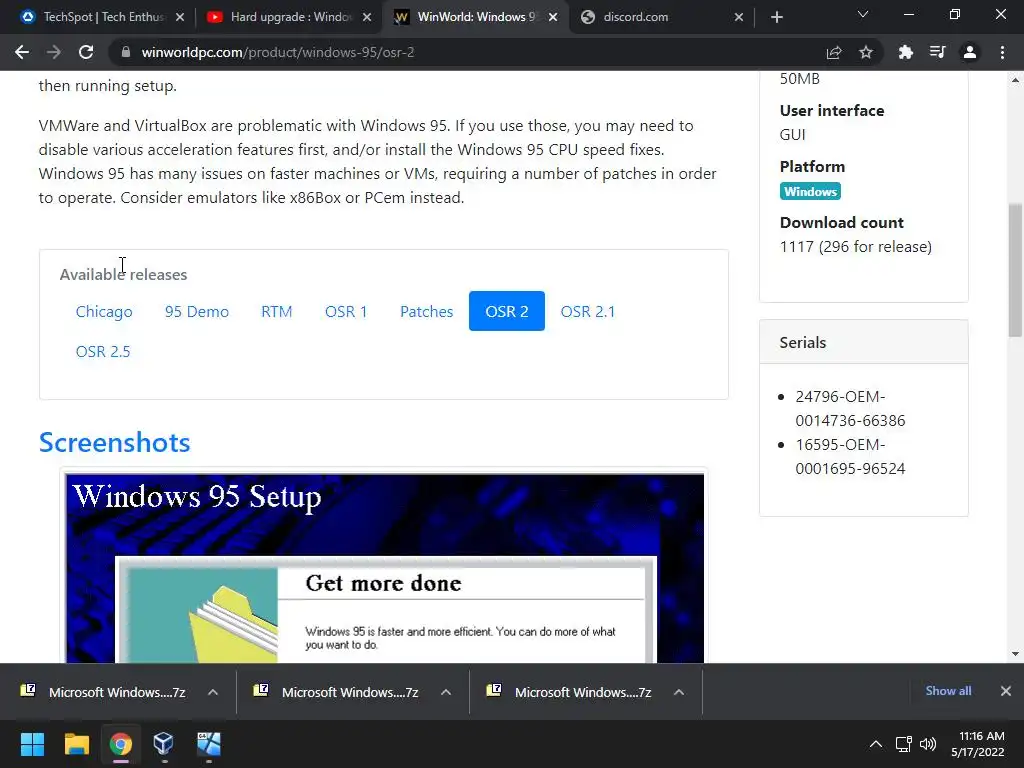Screen dimensions: 1024x768
Task: Close the downloads bar
Action: 1006,691
